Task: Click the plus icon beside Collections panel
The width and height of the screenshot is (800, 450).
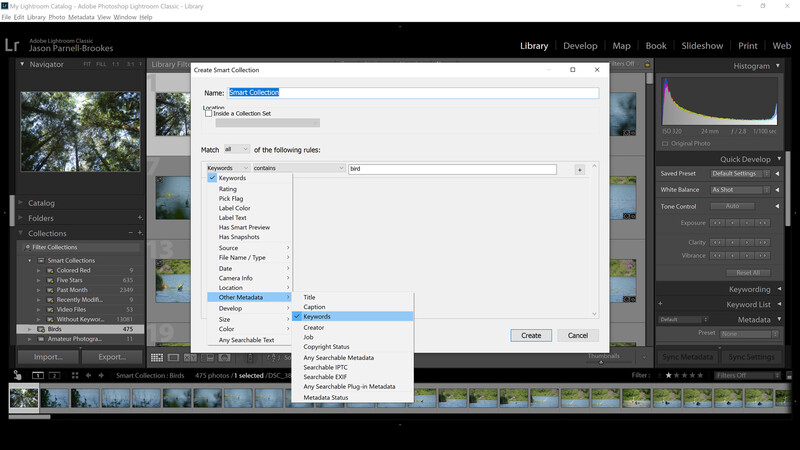Action: point(140,233)
